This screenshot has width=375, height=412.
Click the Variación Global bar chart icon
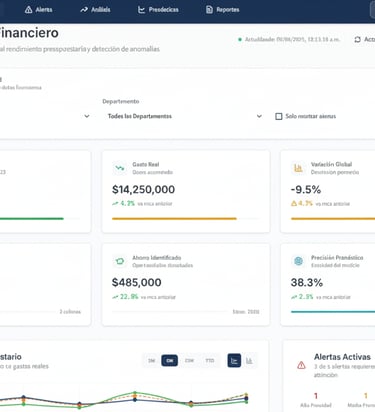tap(298, 168)
